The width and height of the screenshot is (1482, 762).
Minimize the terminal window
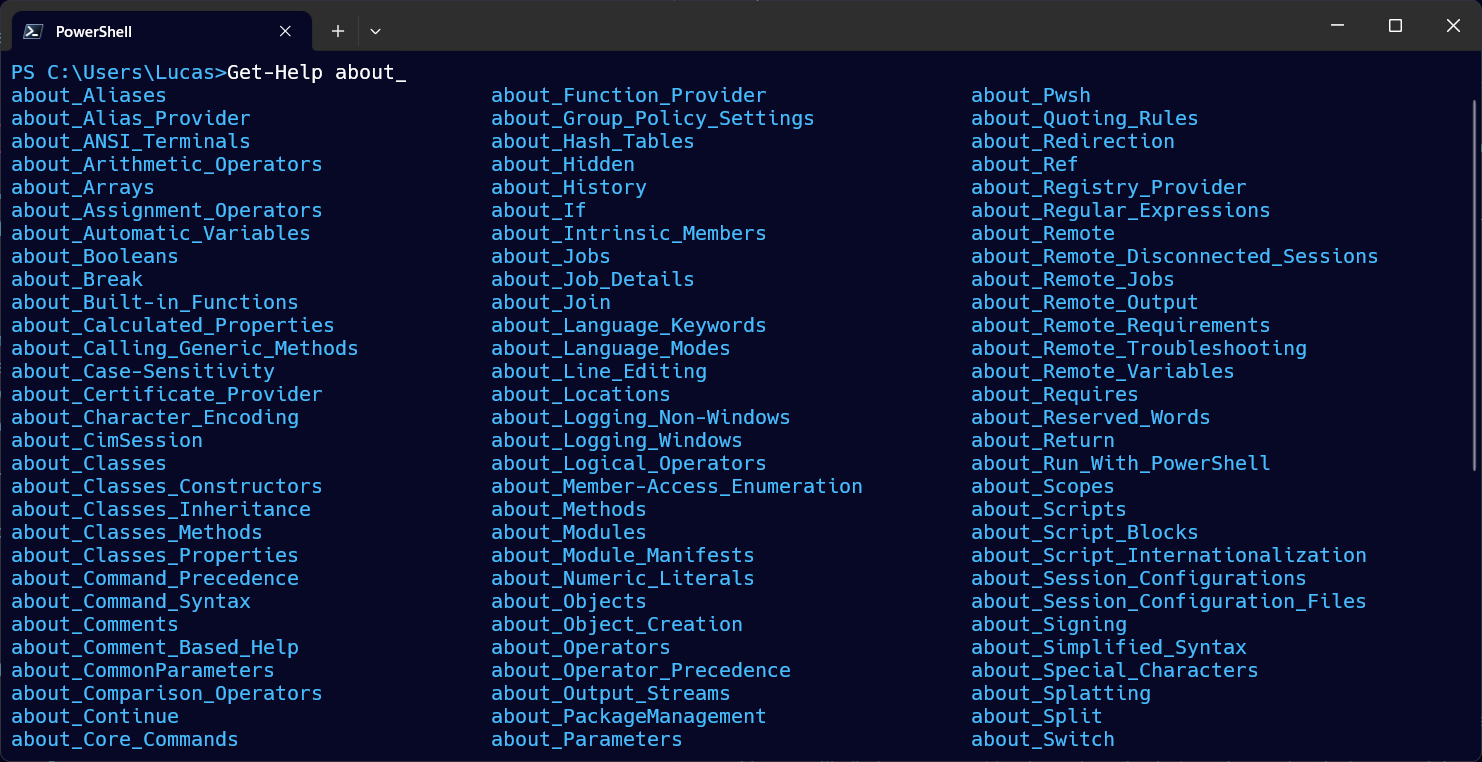1337,26
